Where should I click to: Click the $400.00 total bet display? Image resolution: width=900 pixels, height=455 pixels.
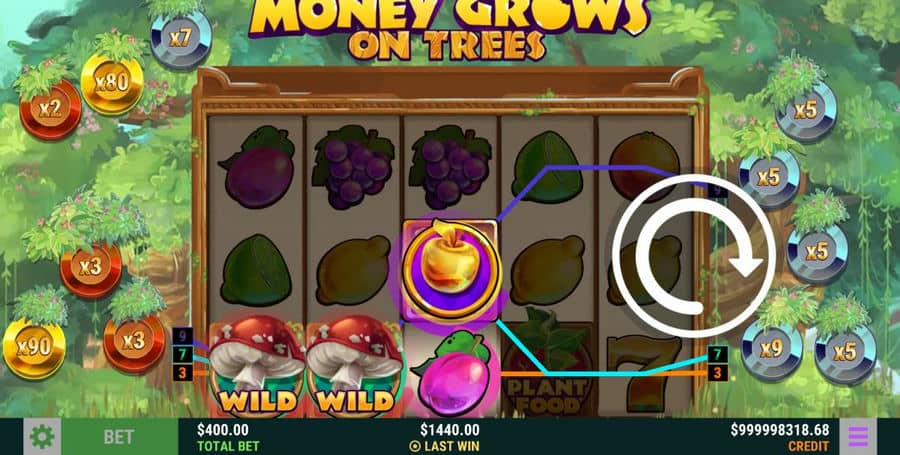(x=228, y=437)
